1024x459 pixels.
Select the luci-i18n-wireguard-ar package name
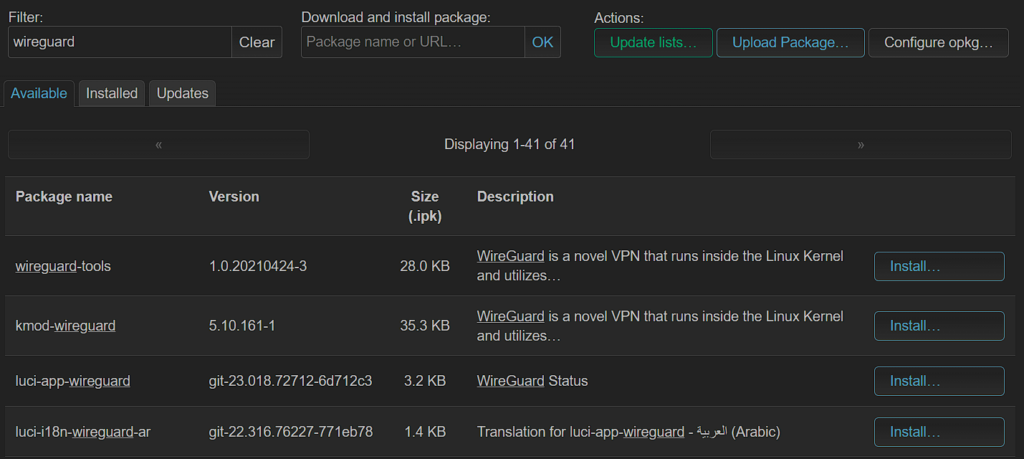click(84, 432)
